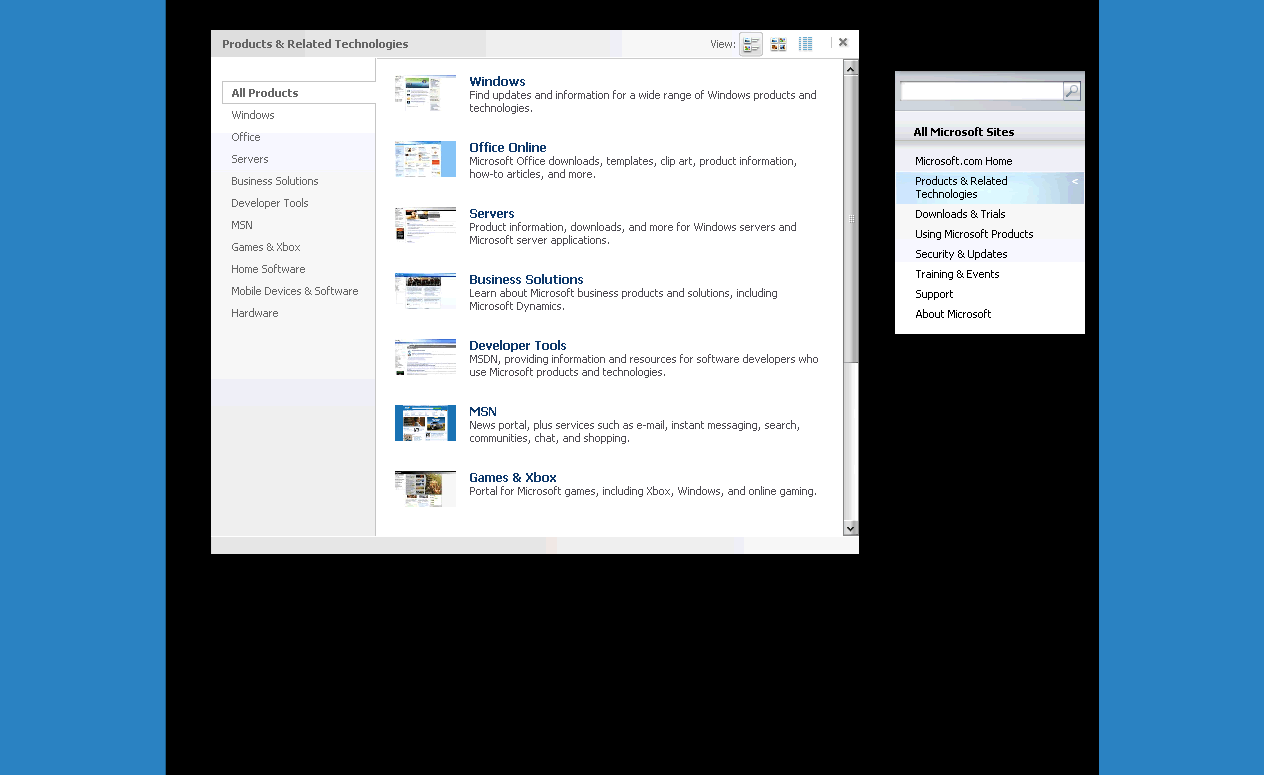Screen dimensions: 1264x775
Task: Click the Games & Xbox thumbnail
Action: tap(425, 489)
